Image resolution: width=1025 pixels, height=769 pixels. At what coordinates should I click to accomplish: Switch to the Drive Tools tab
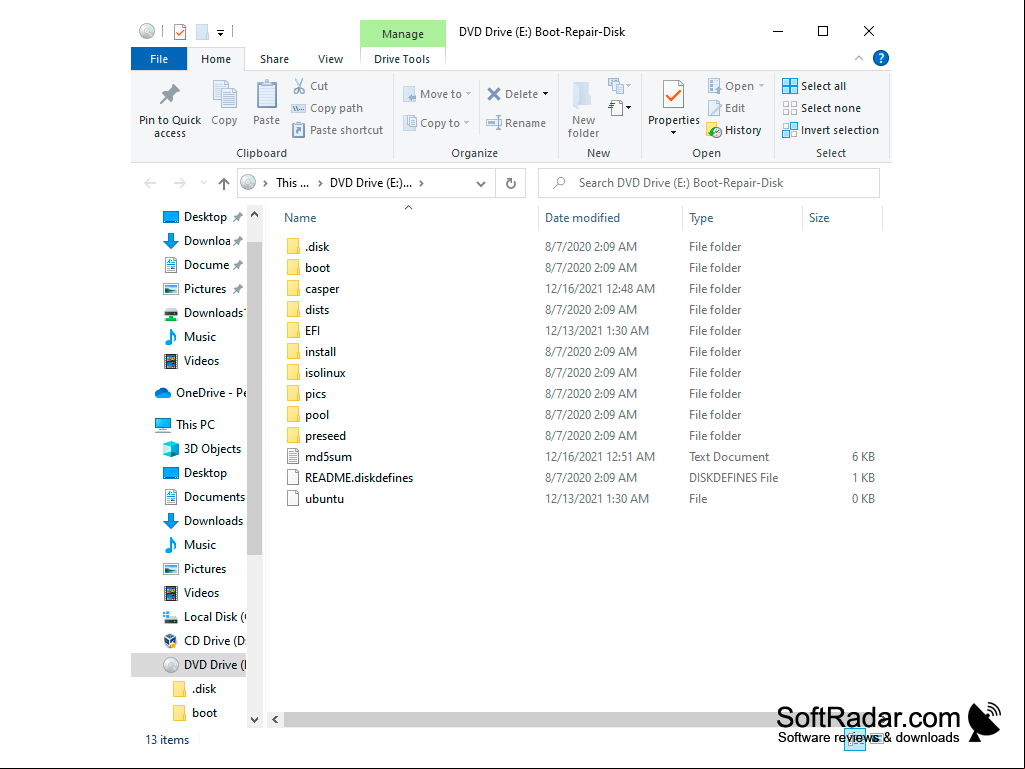(x=402, y=59)
